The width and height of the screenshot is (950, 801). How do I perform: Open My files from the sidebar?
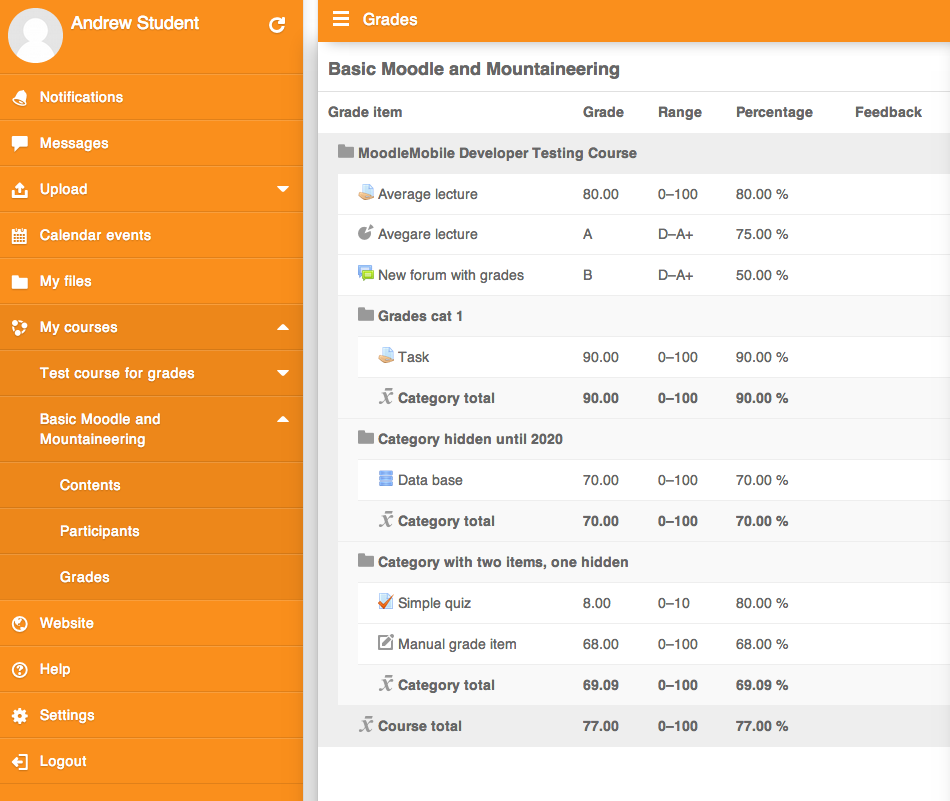(x=151, y=282)
